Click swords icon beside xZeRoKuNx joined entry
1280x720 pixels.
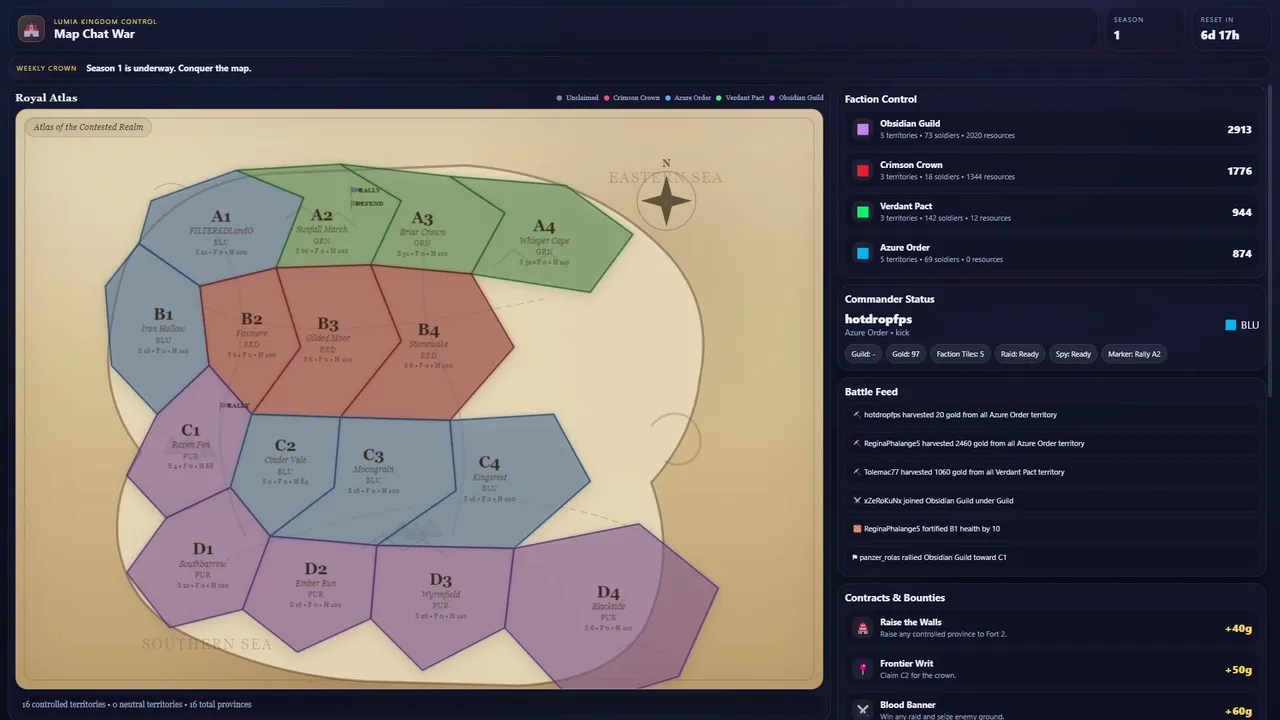(x=857, y=500)
